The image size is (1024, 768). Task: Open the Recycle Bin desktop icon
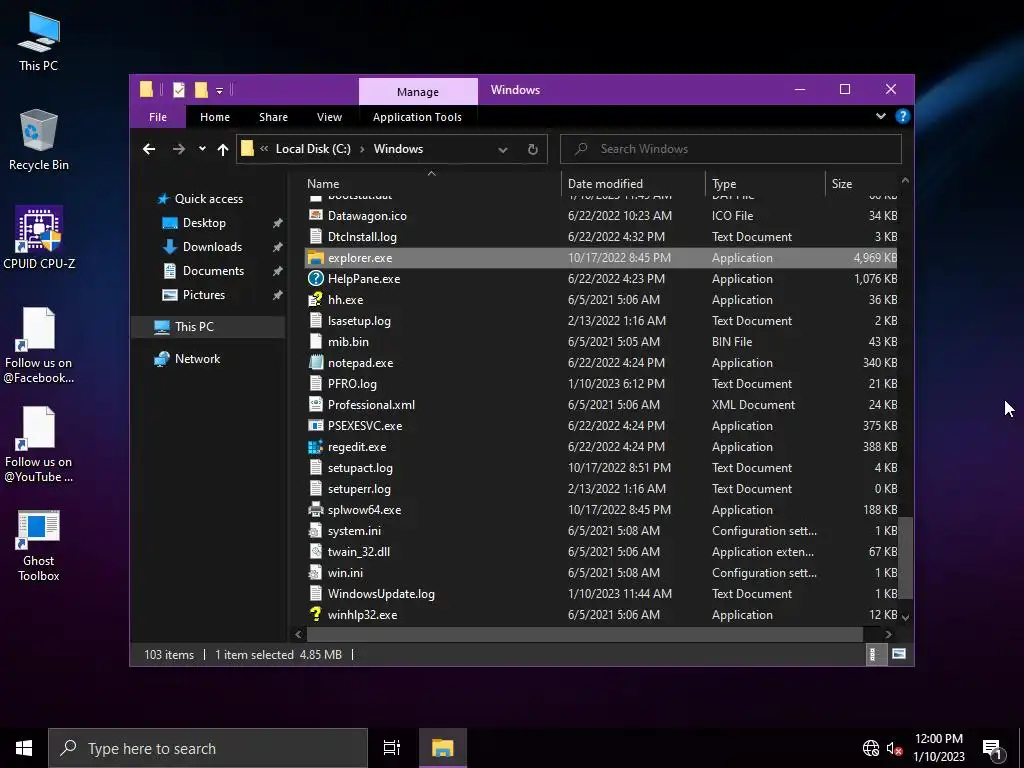click(39, 140)
